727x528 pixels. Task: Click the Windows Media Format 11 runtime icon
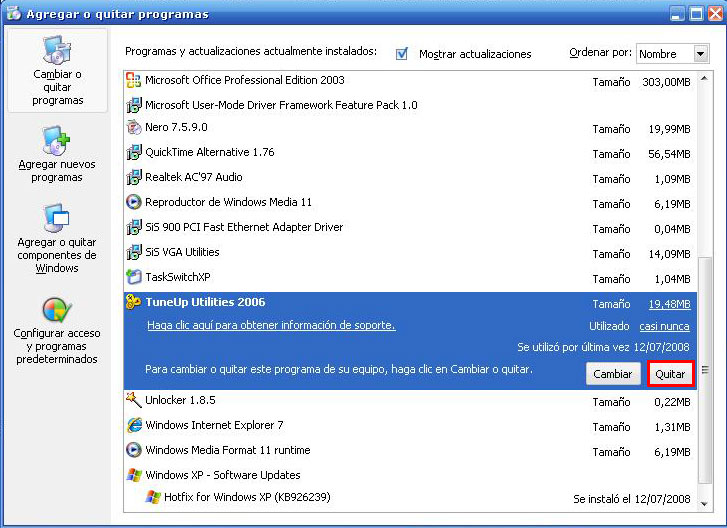tap(134, 450)
